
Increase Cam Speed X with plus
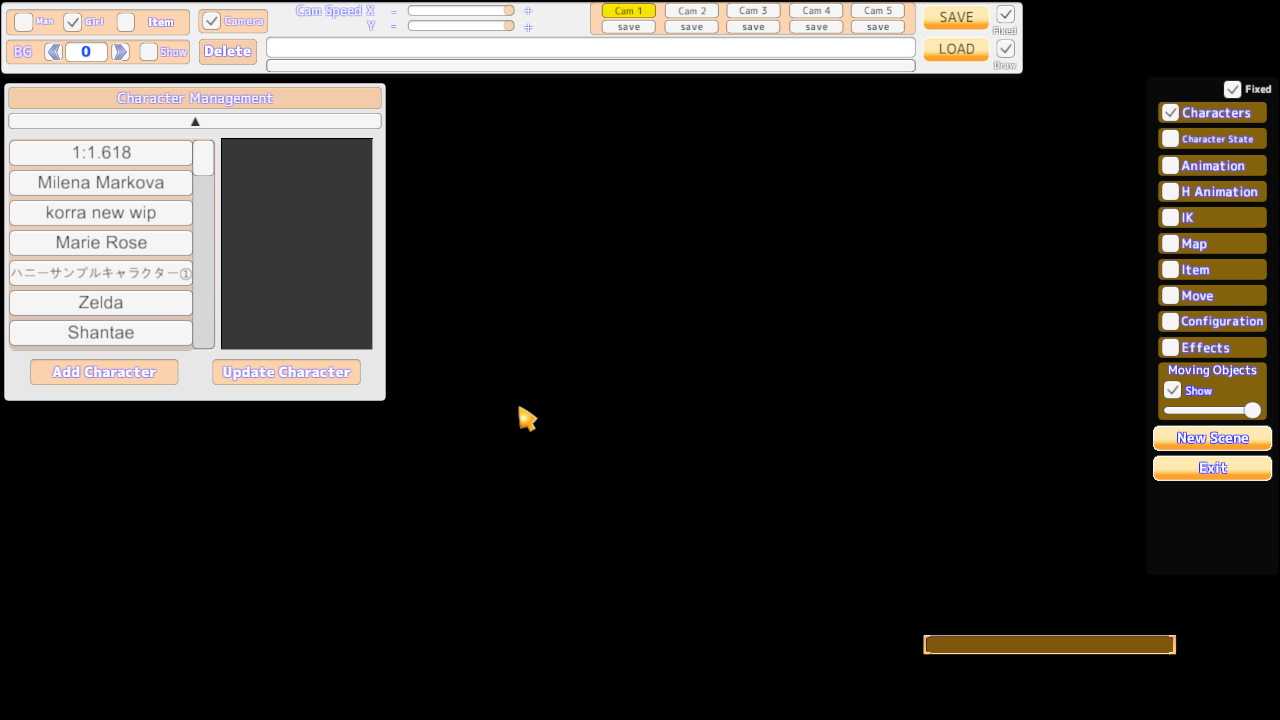[x=528, y=11]
